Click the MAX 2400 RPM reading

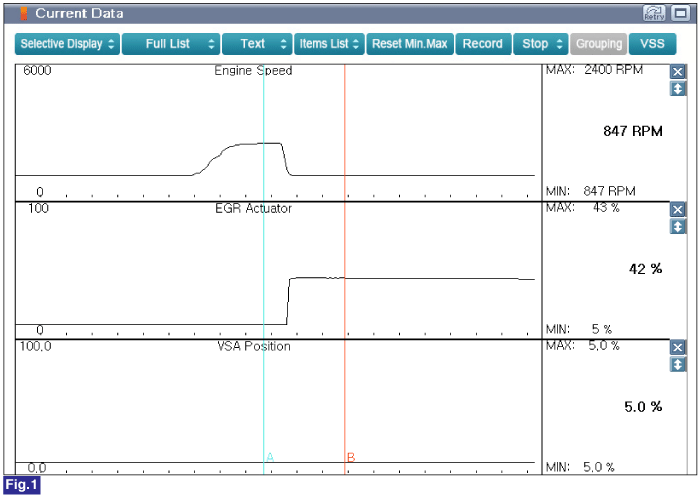tap(594, 70)
